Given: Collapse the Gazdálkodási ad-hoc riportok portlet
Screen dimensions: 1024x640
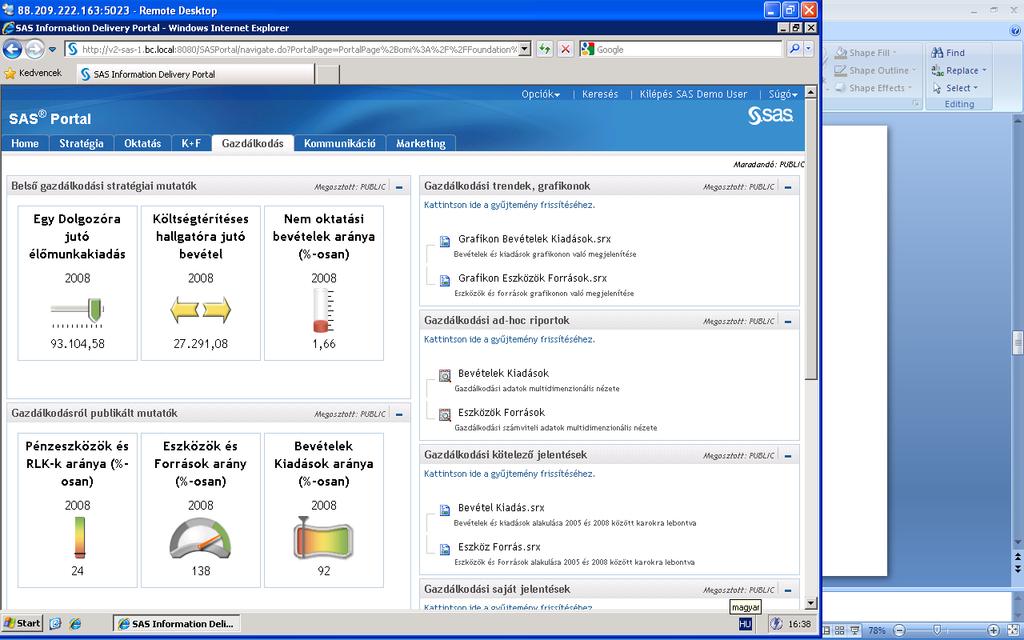Looking at the screenshot, I should coord(788,322).
